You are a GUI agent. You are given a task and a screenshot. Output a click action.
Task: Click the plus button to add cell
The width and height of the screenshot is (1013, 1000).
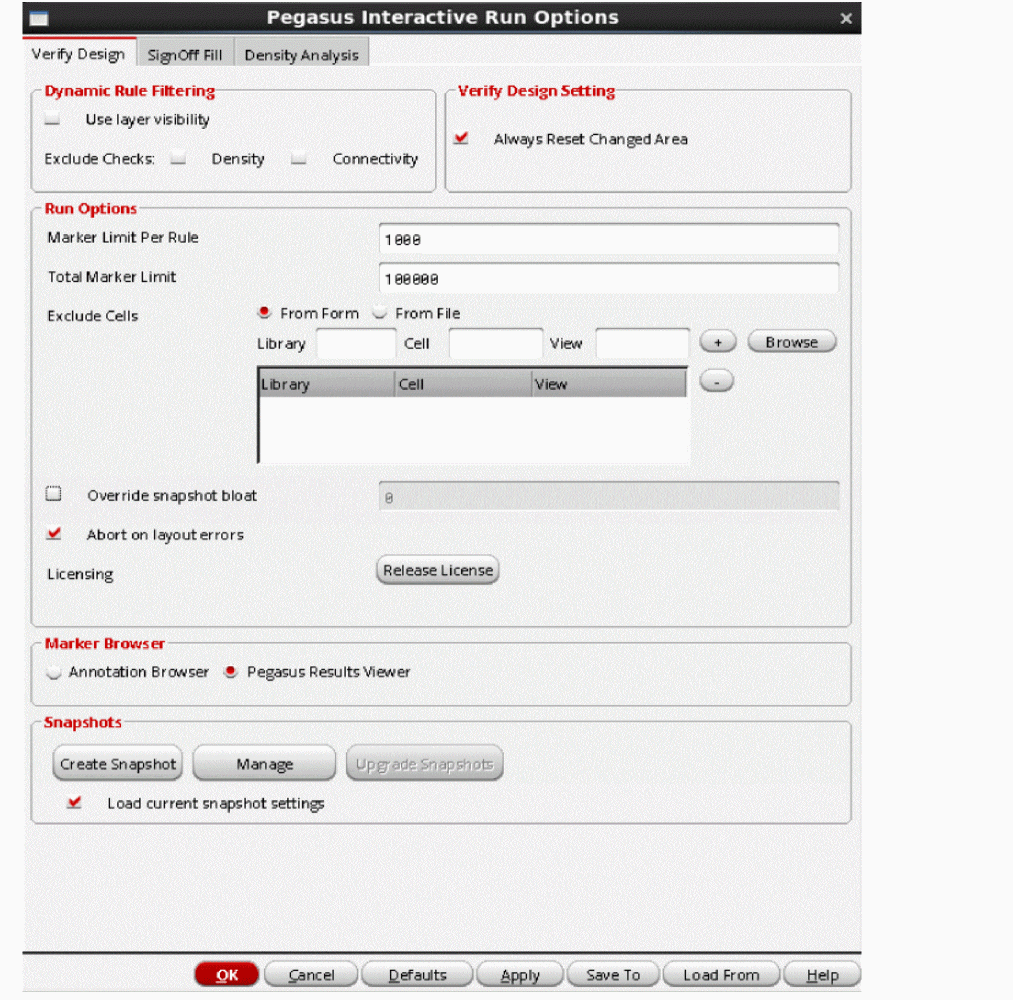tap(717, 342)
